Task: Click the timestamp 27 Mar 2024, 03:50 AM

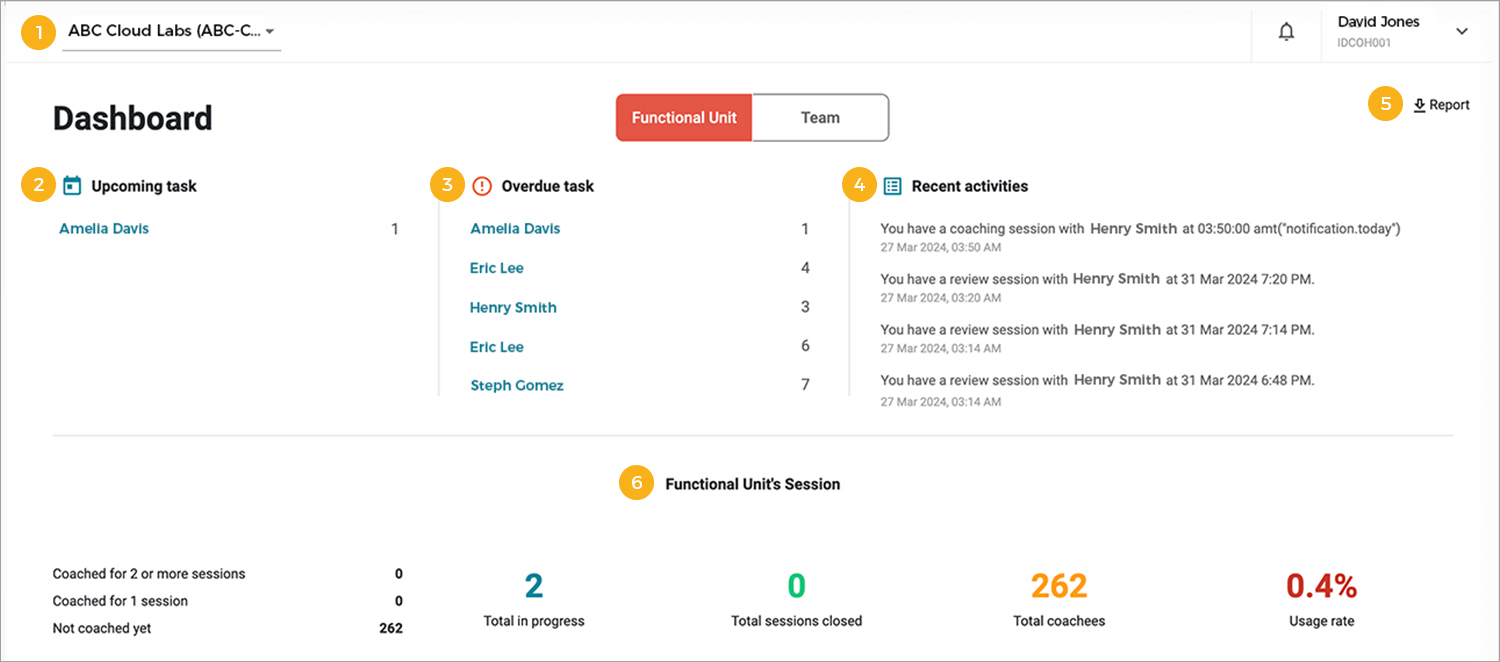Action: point(940,247)
